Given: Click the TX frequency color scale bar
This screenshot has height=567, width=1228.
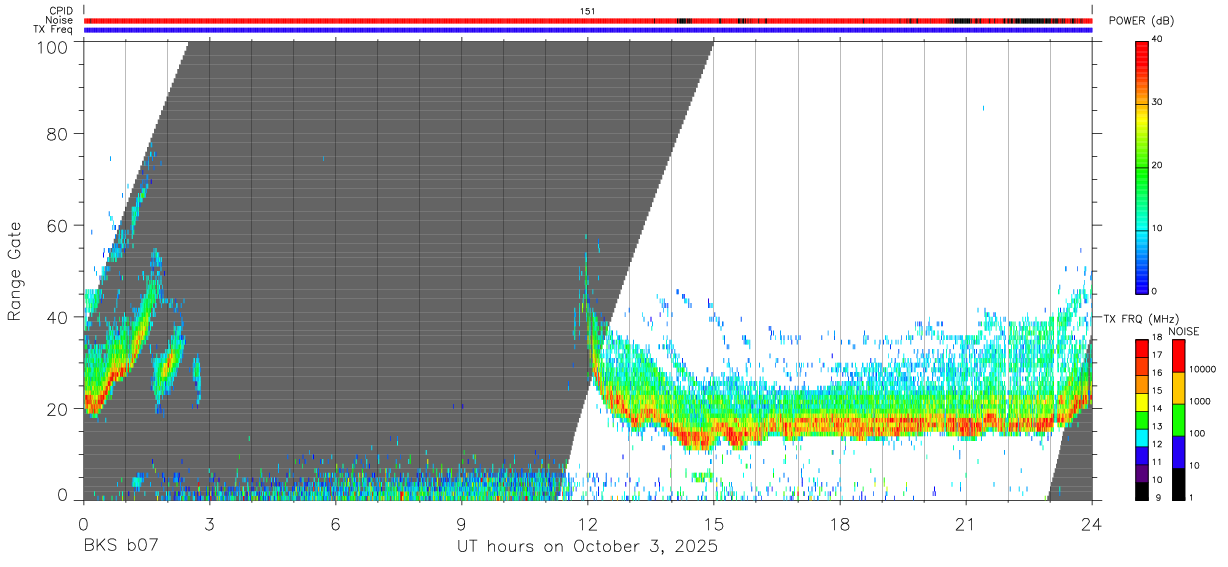Looking at the screenshot, I should pos(1141,420).
